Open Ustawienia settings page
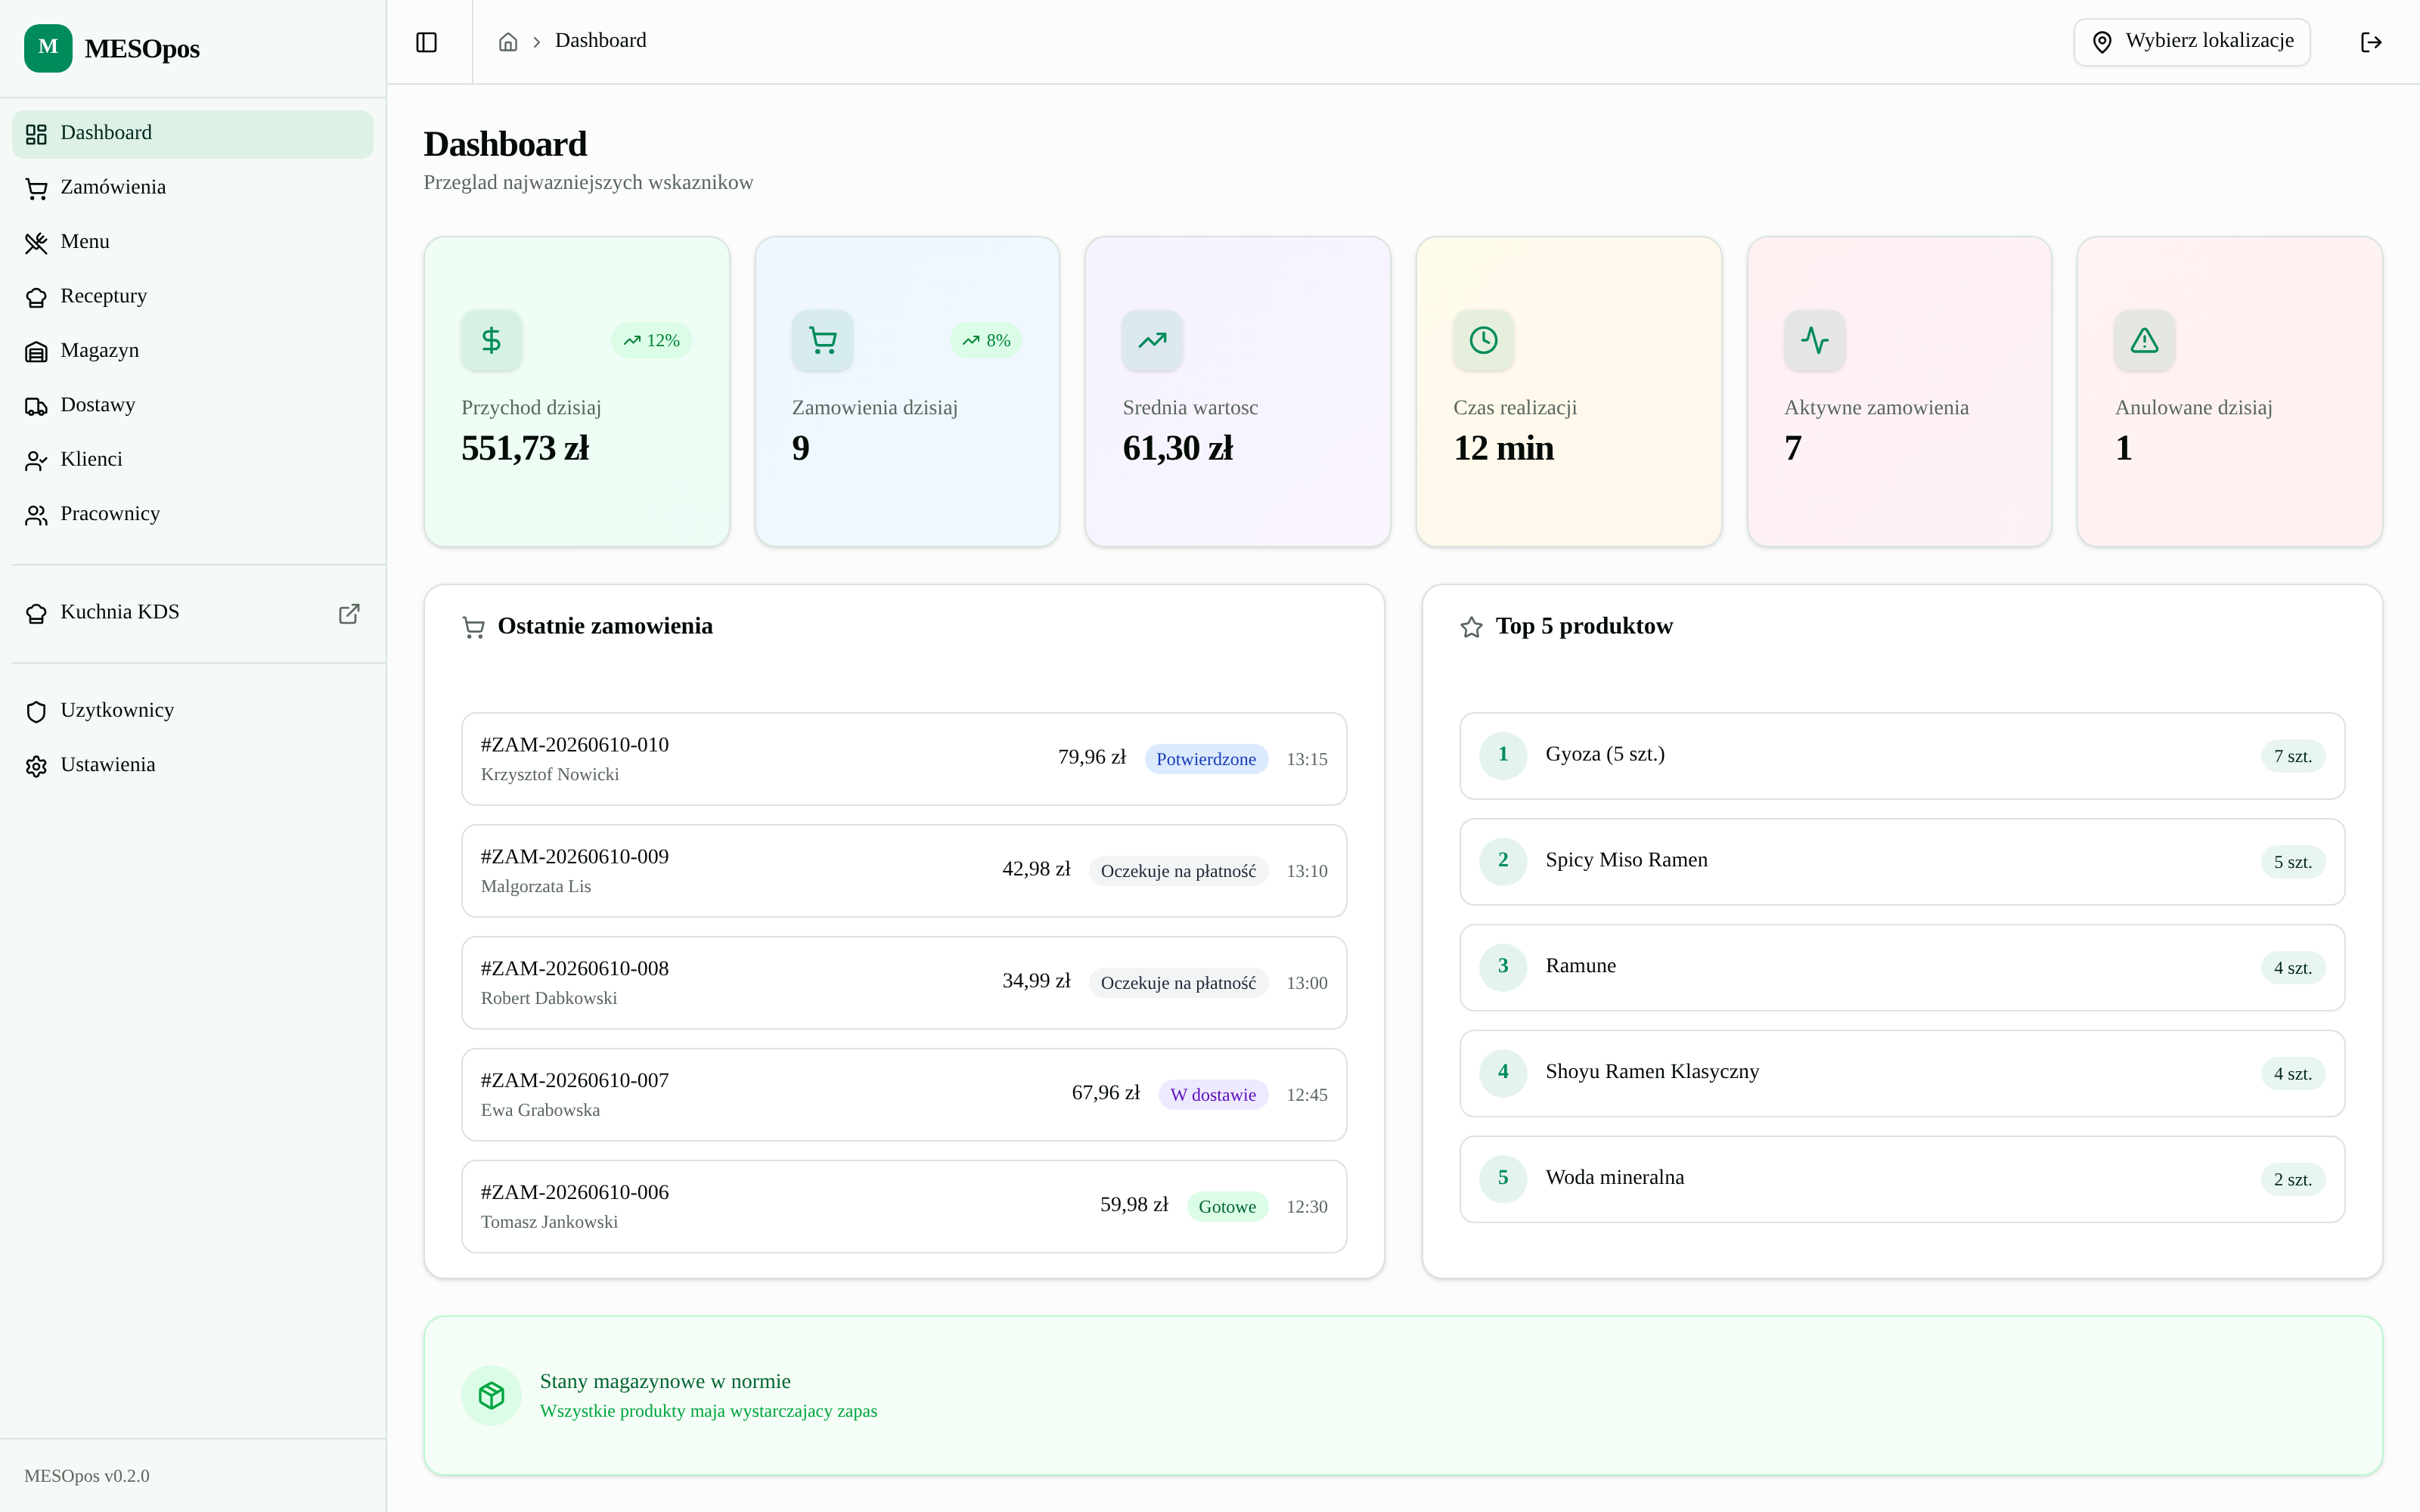The width and height of the screenshot is (2420, 1512). 192,766
